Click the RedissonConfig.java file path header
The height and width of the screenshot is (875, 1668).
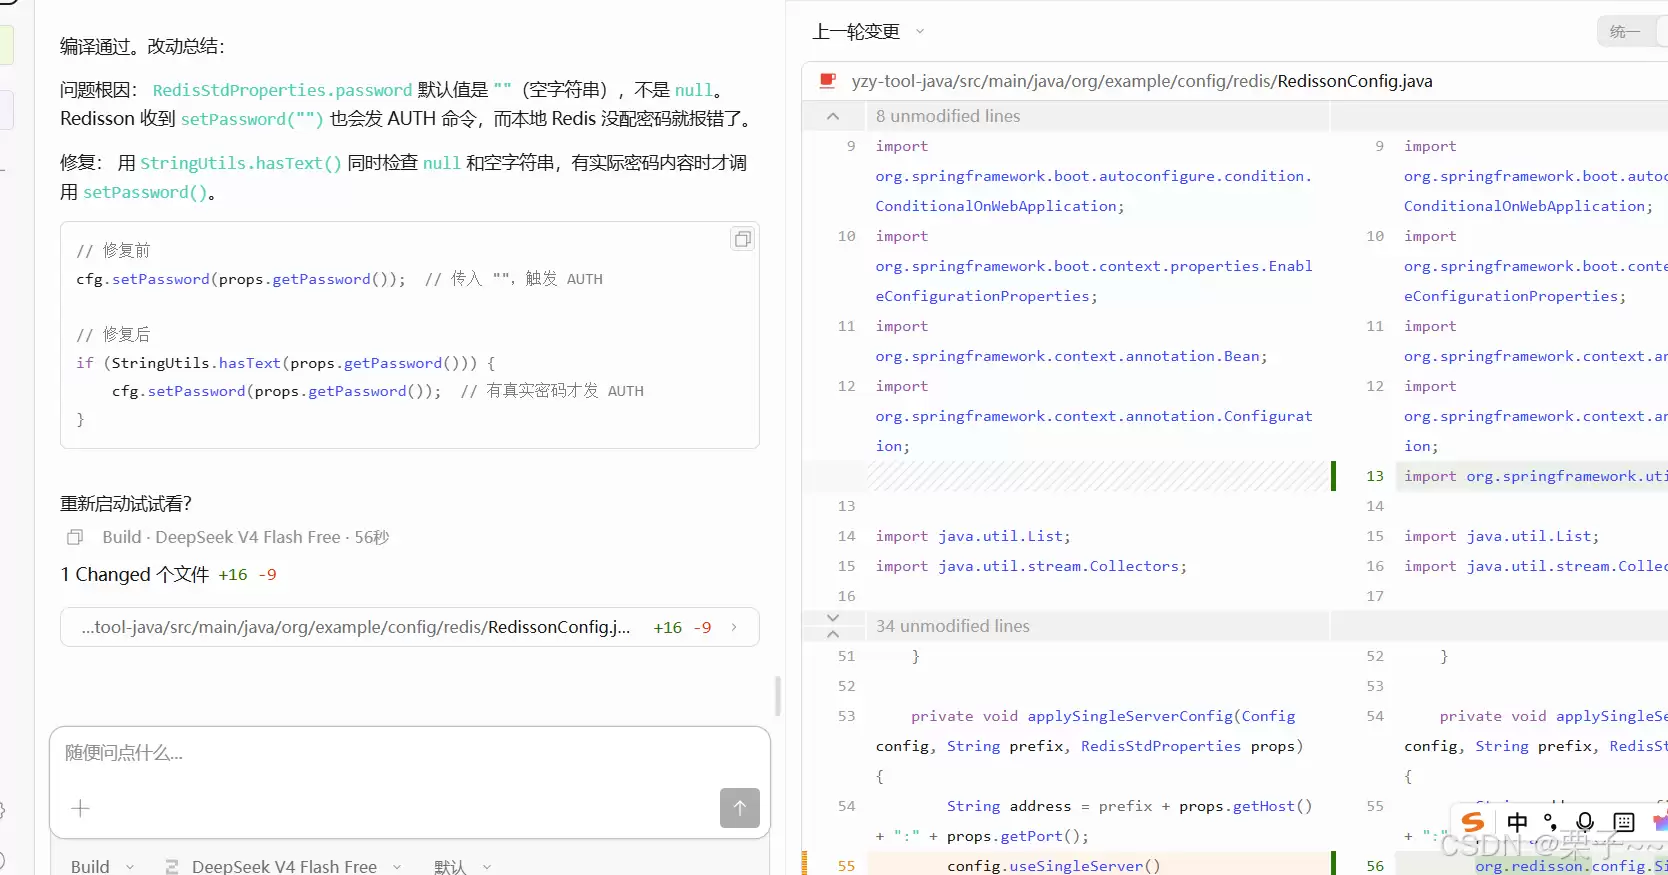coord(1142,81)
